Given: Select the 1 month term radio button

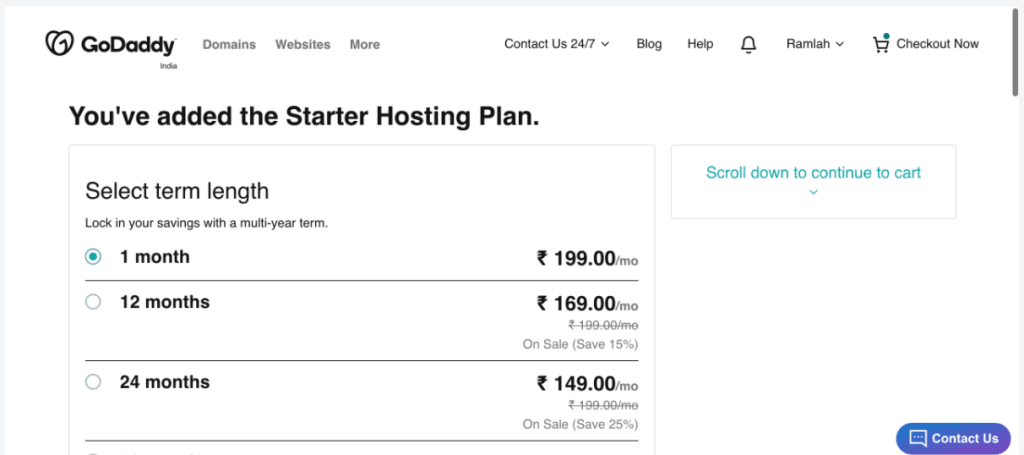Looking at the screenshot, I should [x=93, y=257].
